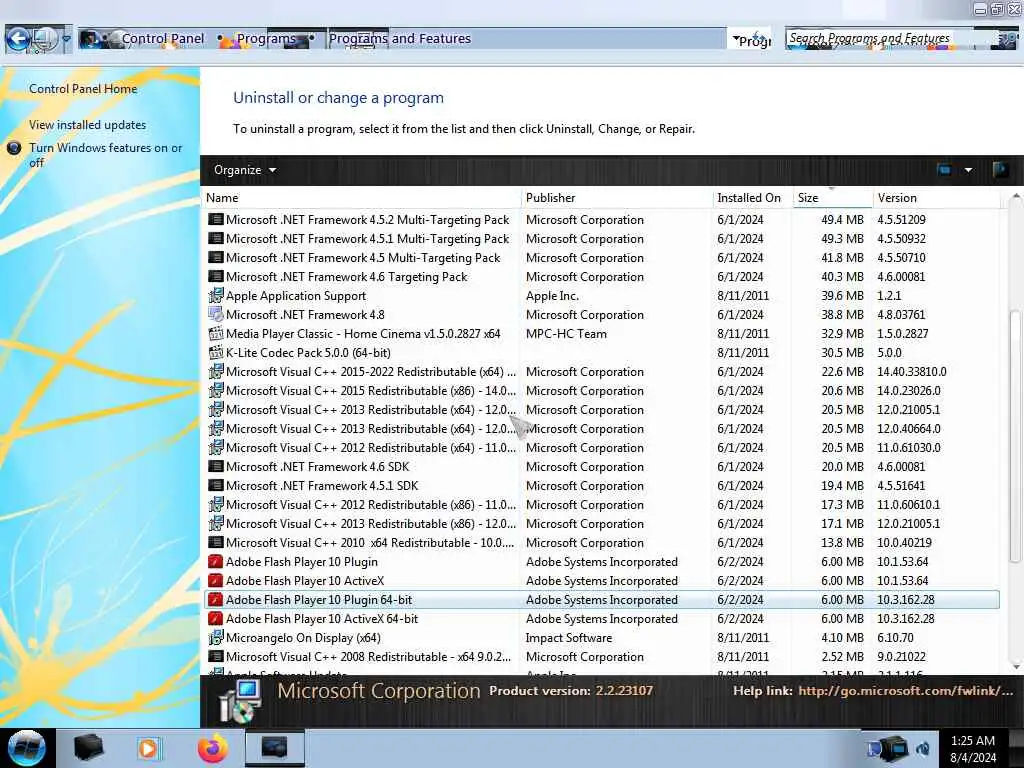Click the Microsoft .NET Framework 4.8 icon

pyautogui.click(x=216, y=314)
